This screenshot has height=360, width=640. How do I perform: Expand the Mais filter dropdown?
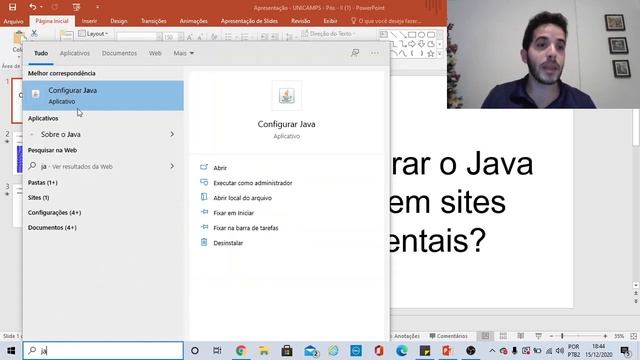(x=183, y=53)
